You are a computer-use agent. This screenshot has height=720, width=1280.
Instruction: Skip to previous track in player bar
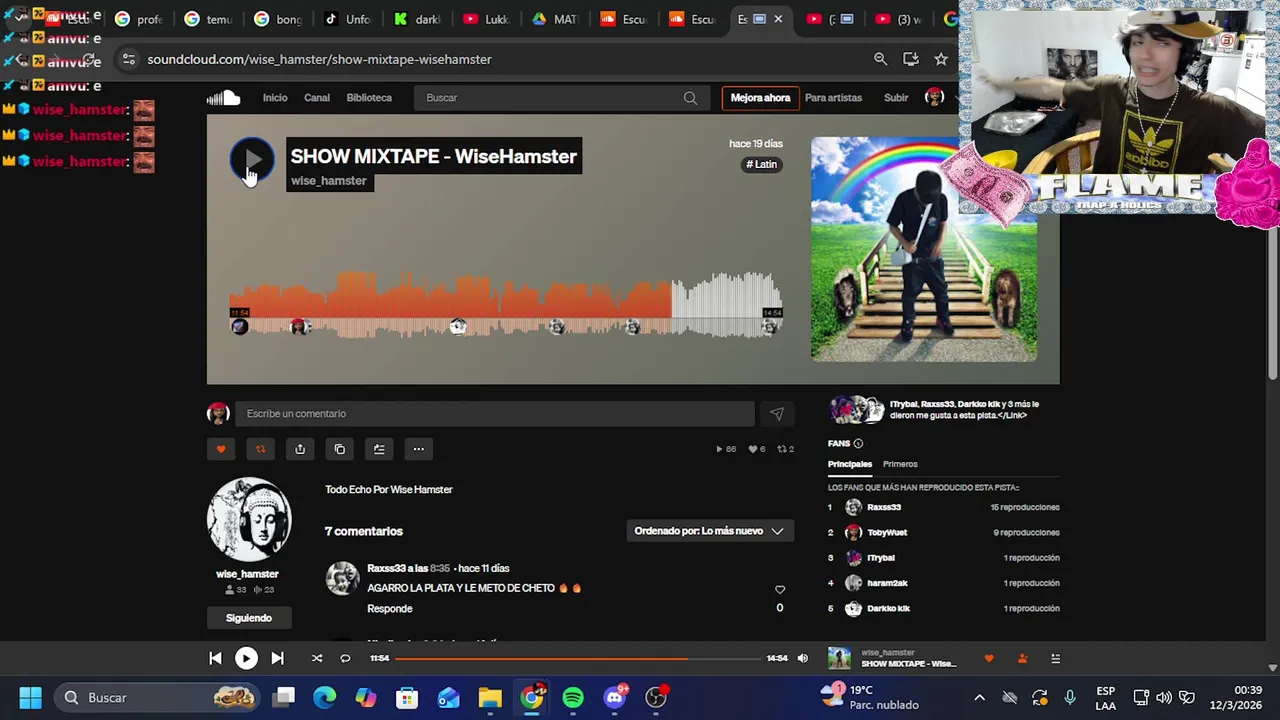pyautogui.click(x=215, y=658)
